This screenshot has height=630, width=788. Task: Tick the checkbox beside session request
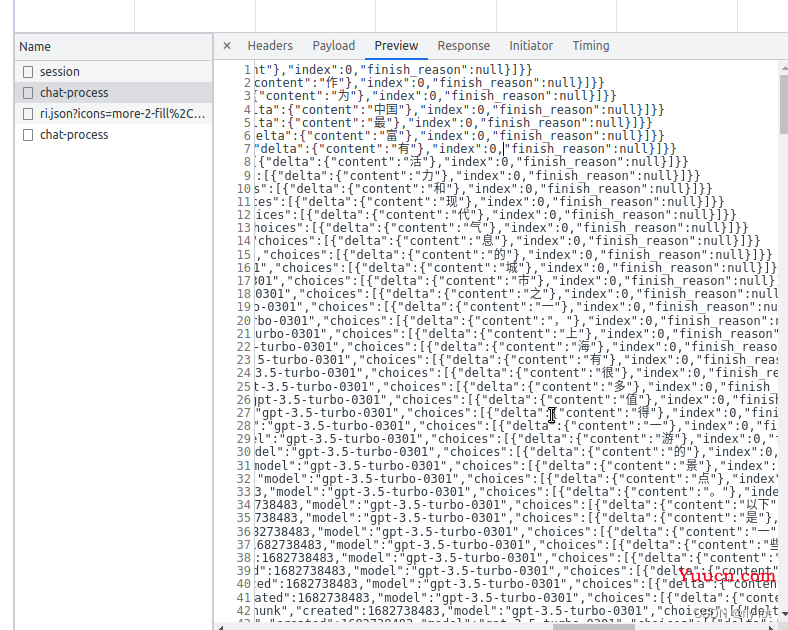coord(28,72)
